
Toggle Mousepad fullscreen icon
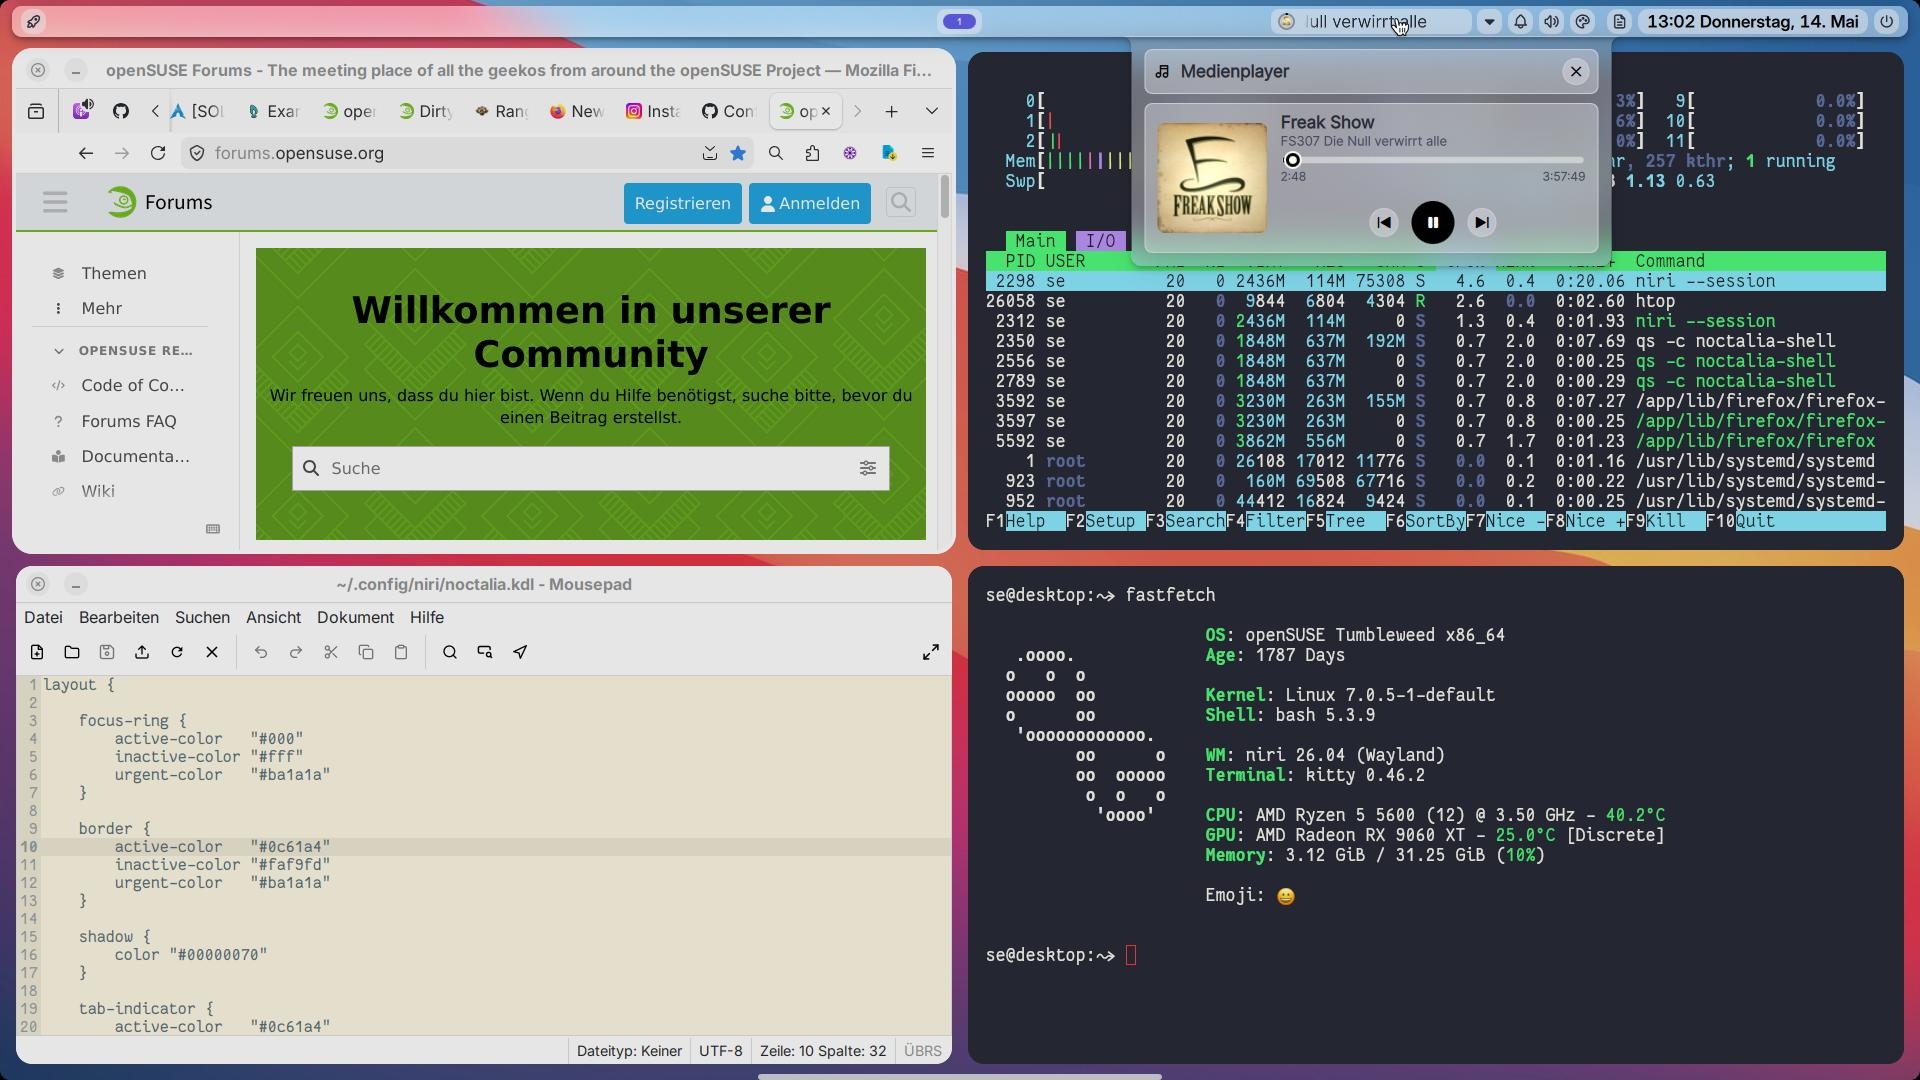(931, 652)
